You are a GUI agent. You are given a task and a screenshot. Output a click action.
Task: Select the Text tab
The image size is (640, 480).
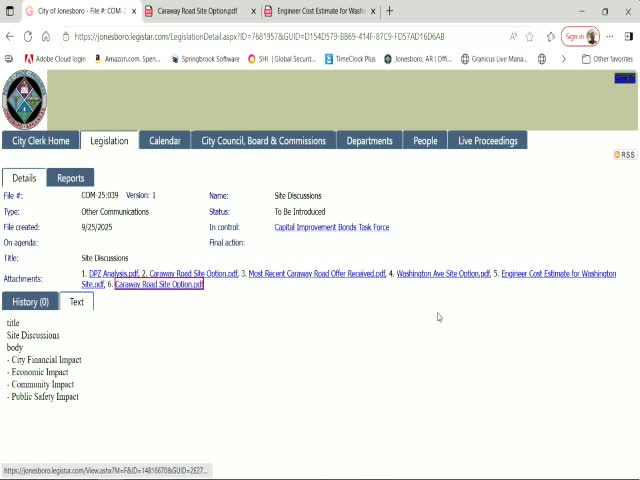(x=76, y=302)
